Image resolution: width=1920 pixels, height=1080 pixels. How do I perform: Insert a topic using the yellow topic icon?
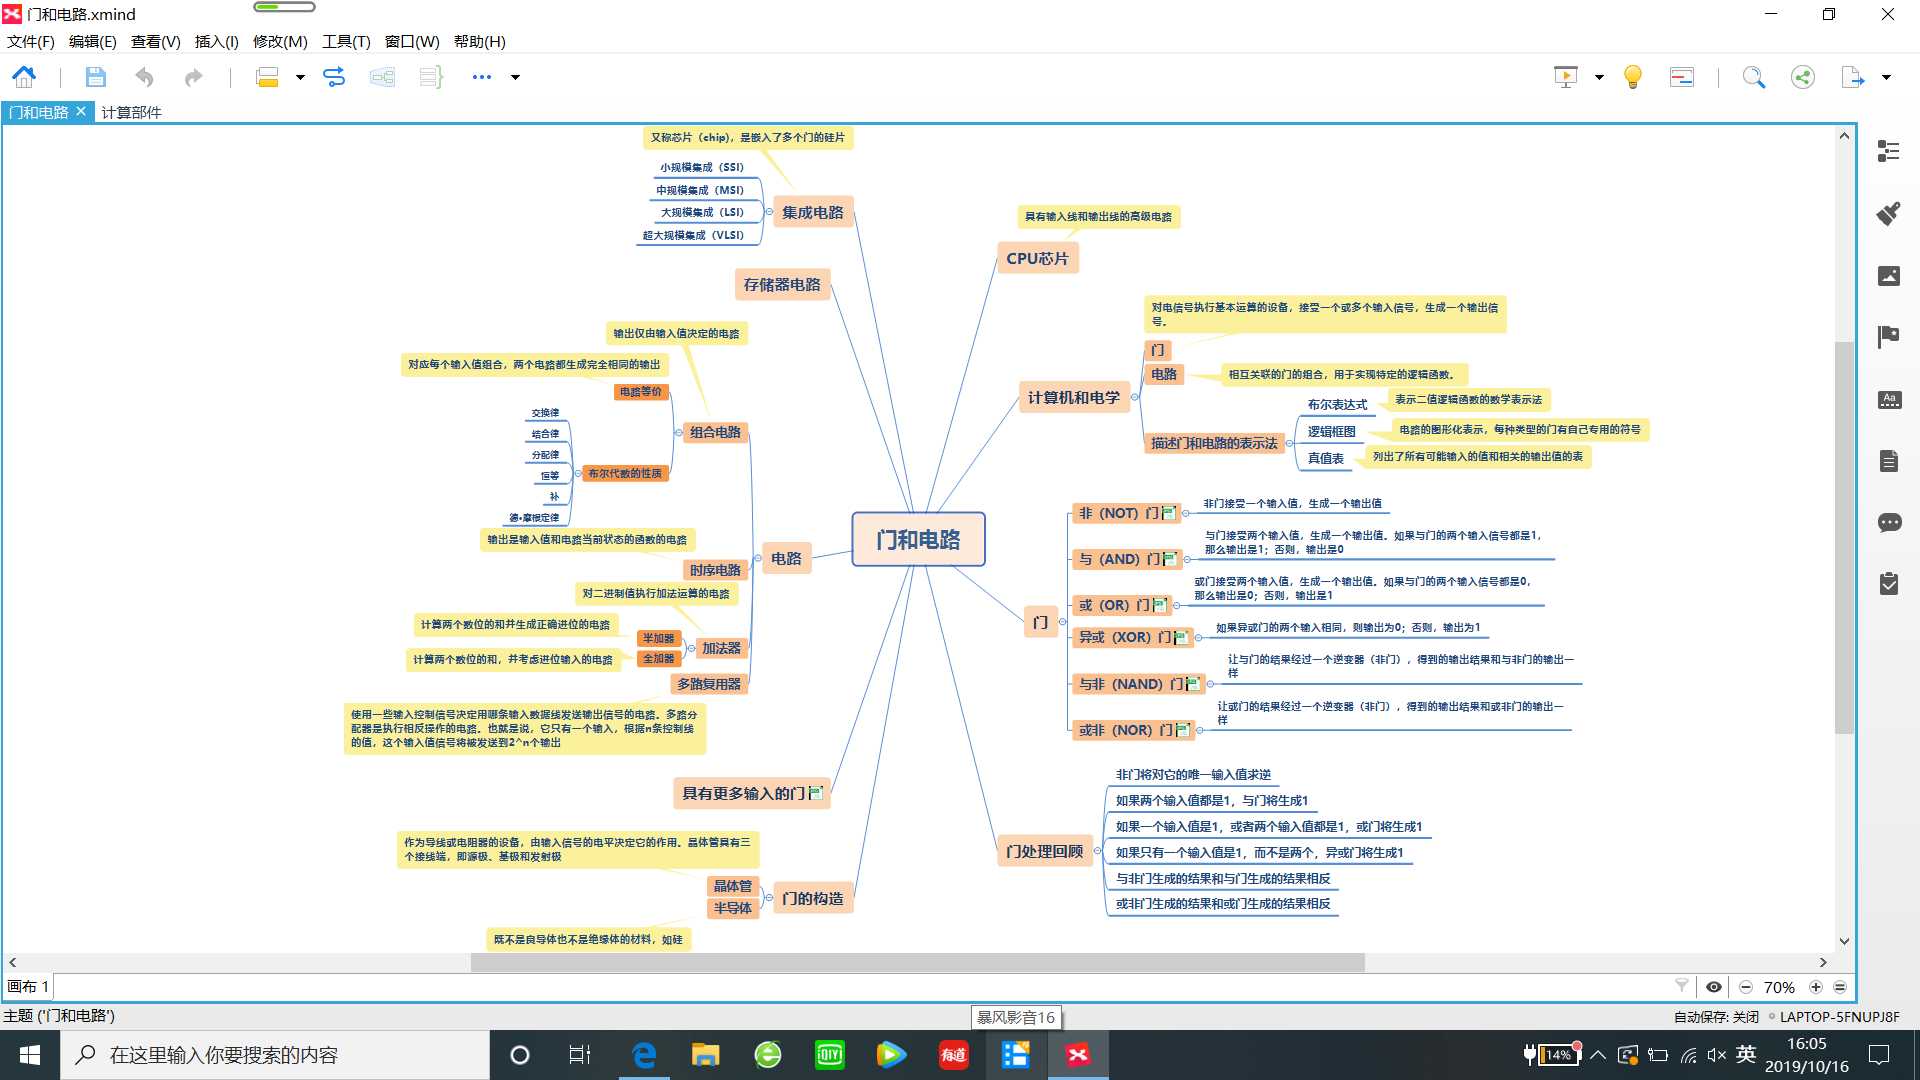267,77
